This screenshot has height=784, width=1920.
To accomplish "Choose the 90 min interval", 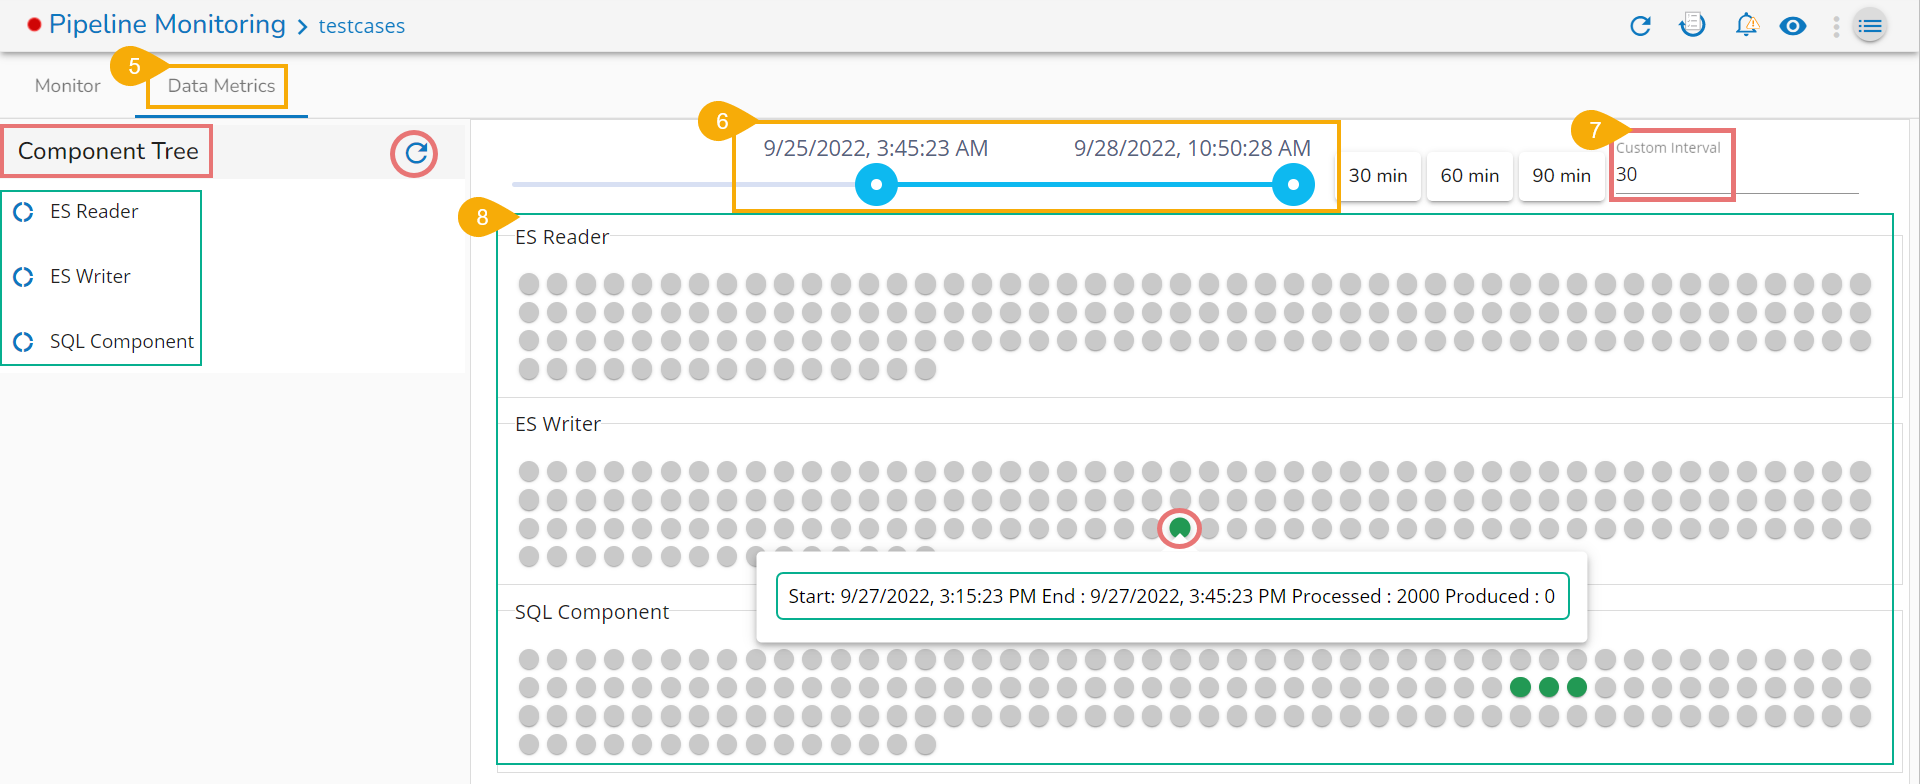I will click(x=1560, y=176).
